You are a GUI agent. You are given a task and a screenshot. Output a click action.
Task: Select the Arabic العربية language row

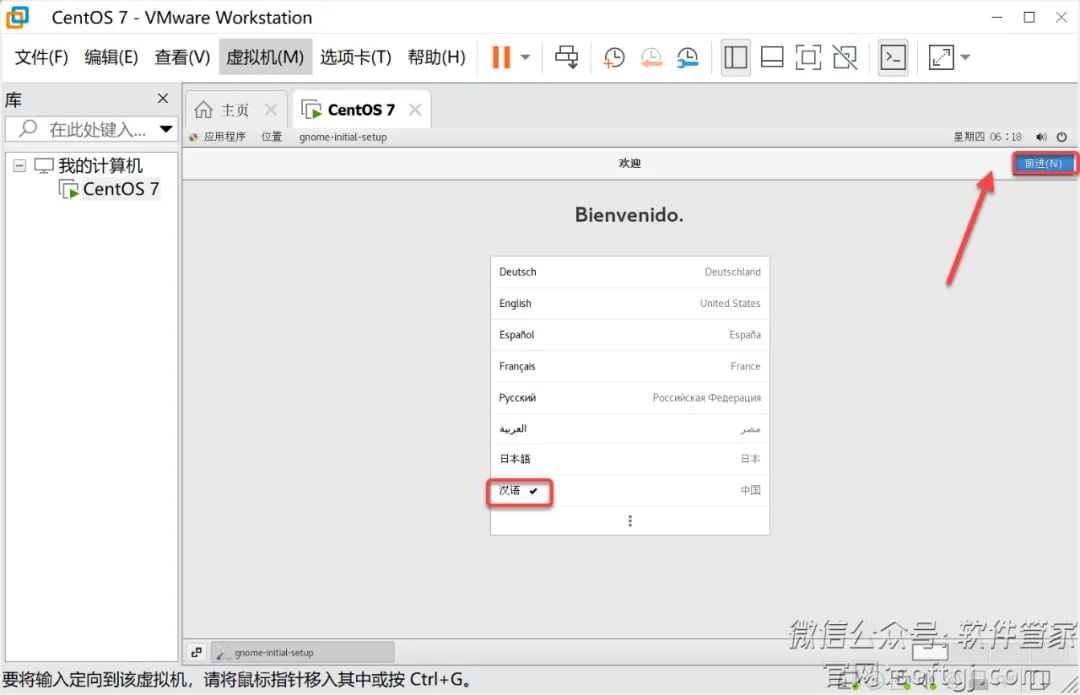[630, 429]
